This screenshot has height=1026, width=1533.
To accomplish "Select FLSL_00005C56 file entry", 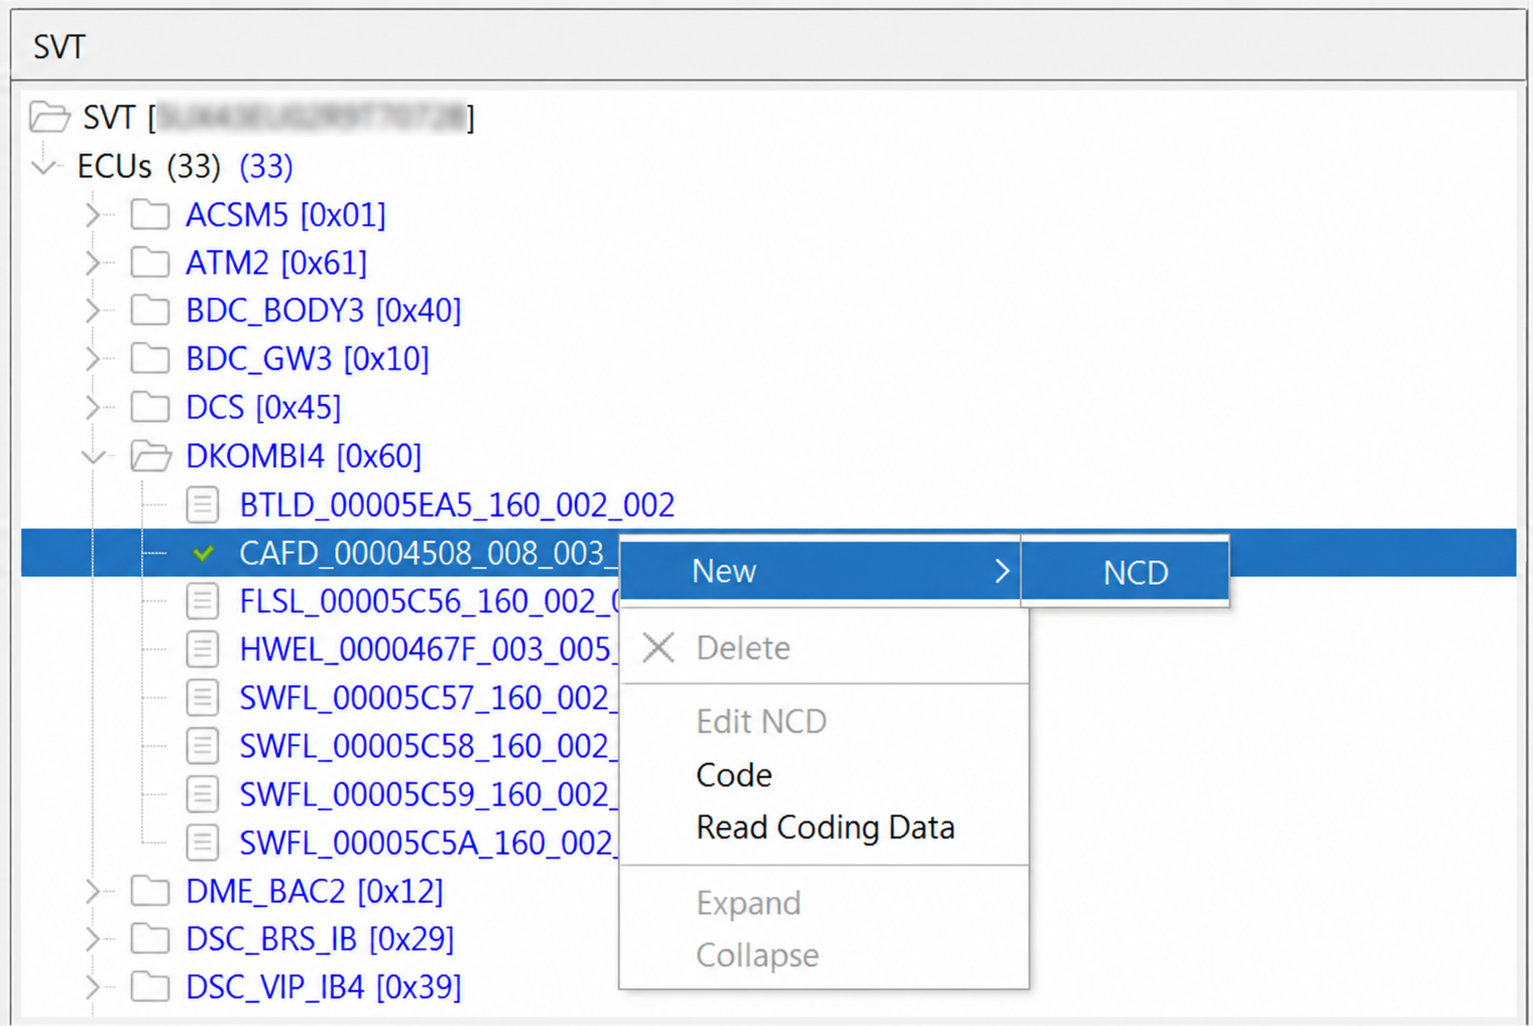I will [429, 602].
